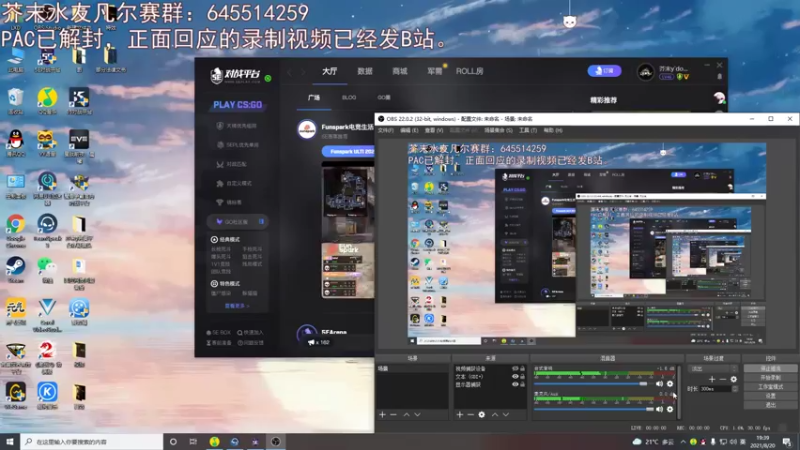The width and height of the screenshot is (800, 450).
Task: Click 停止推流 button in OBS controls
Action: (770, 368)
